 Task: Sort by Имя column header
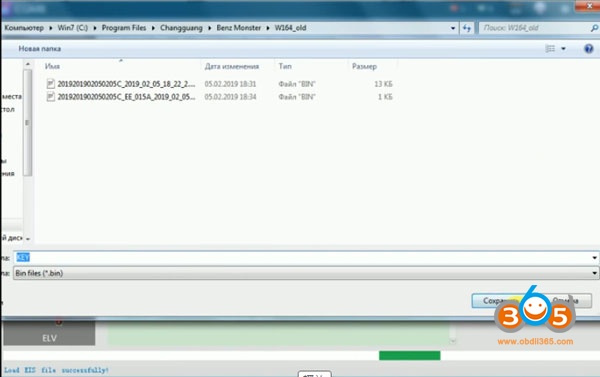(52, 67)
